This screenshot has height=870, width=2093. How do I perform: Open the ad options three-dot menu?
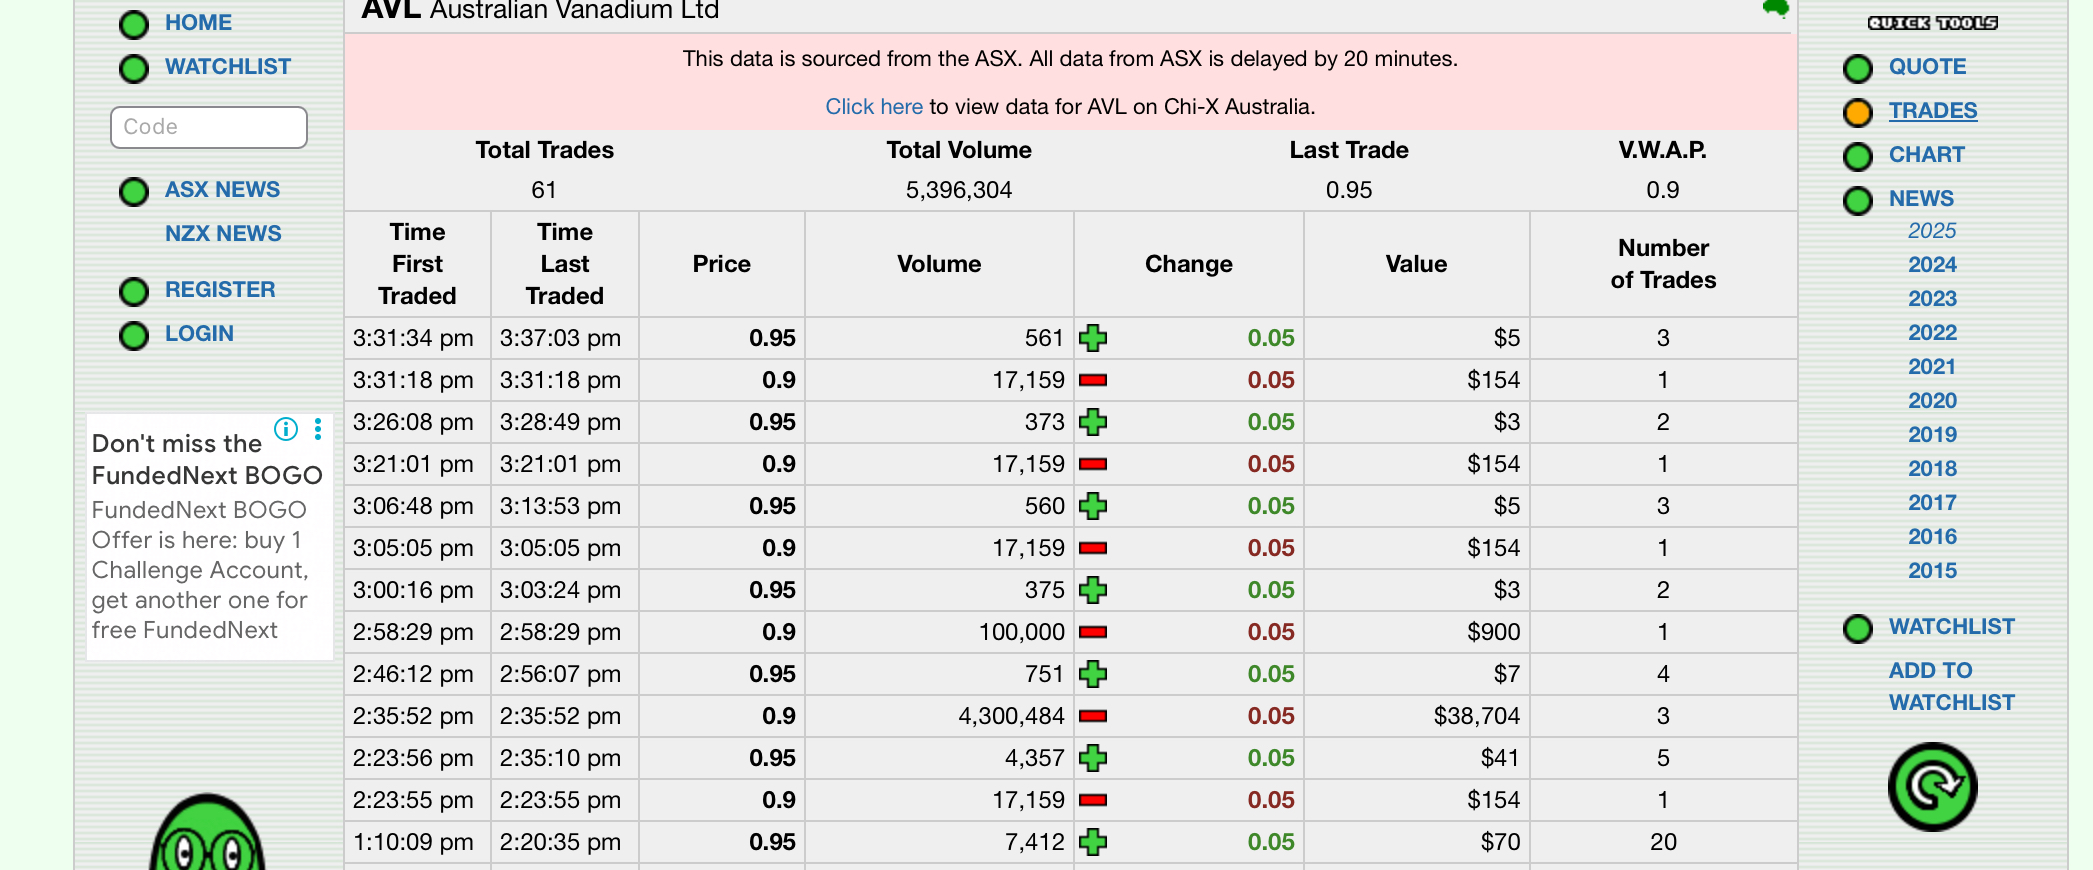click(318, 429)
